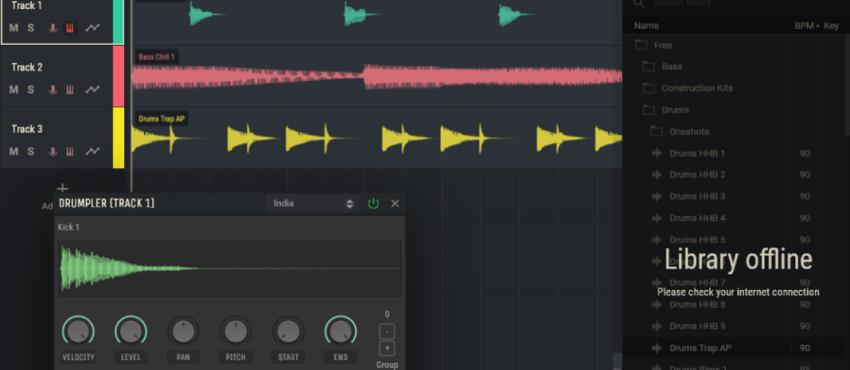
Task: Select the Track 2 name label
Action: coord(27,68)
